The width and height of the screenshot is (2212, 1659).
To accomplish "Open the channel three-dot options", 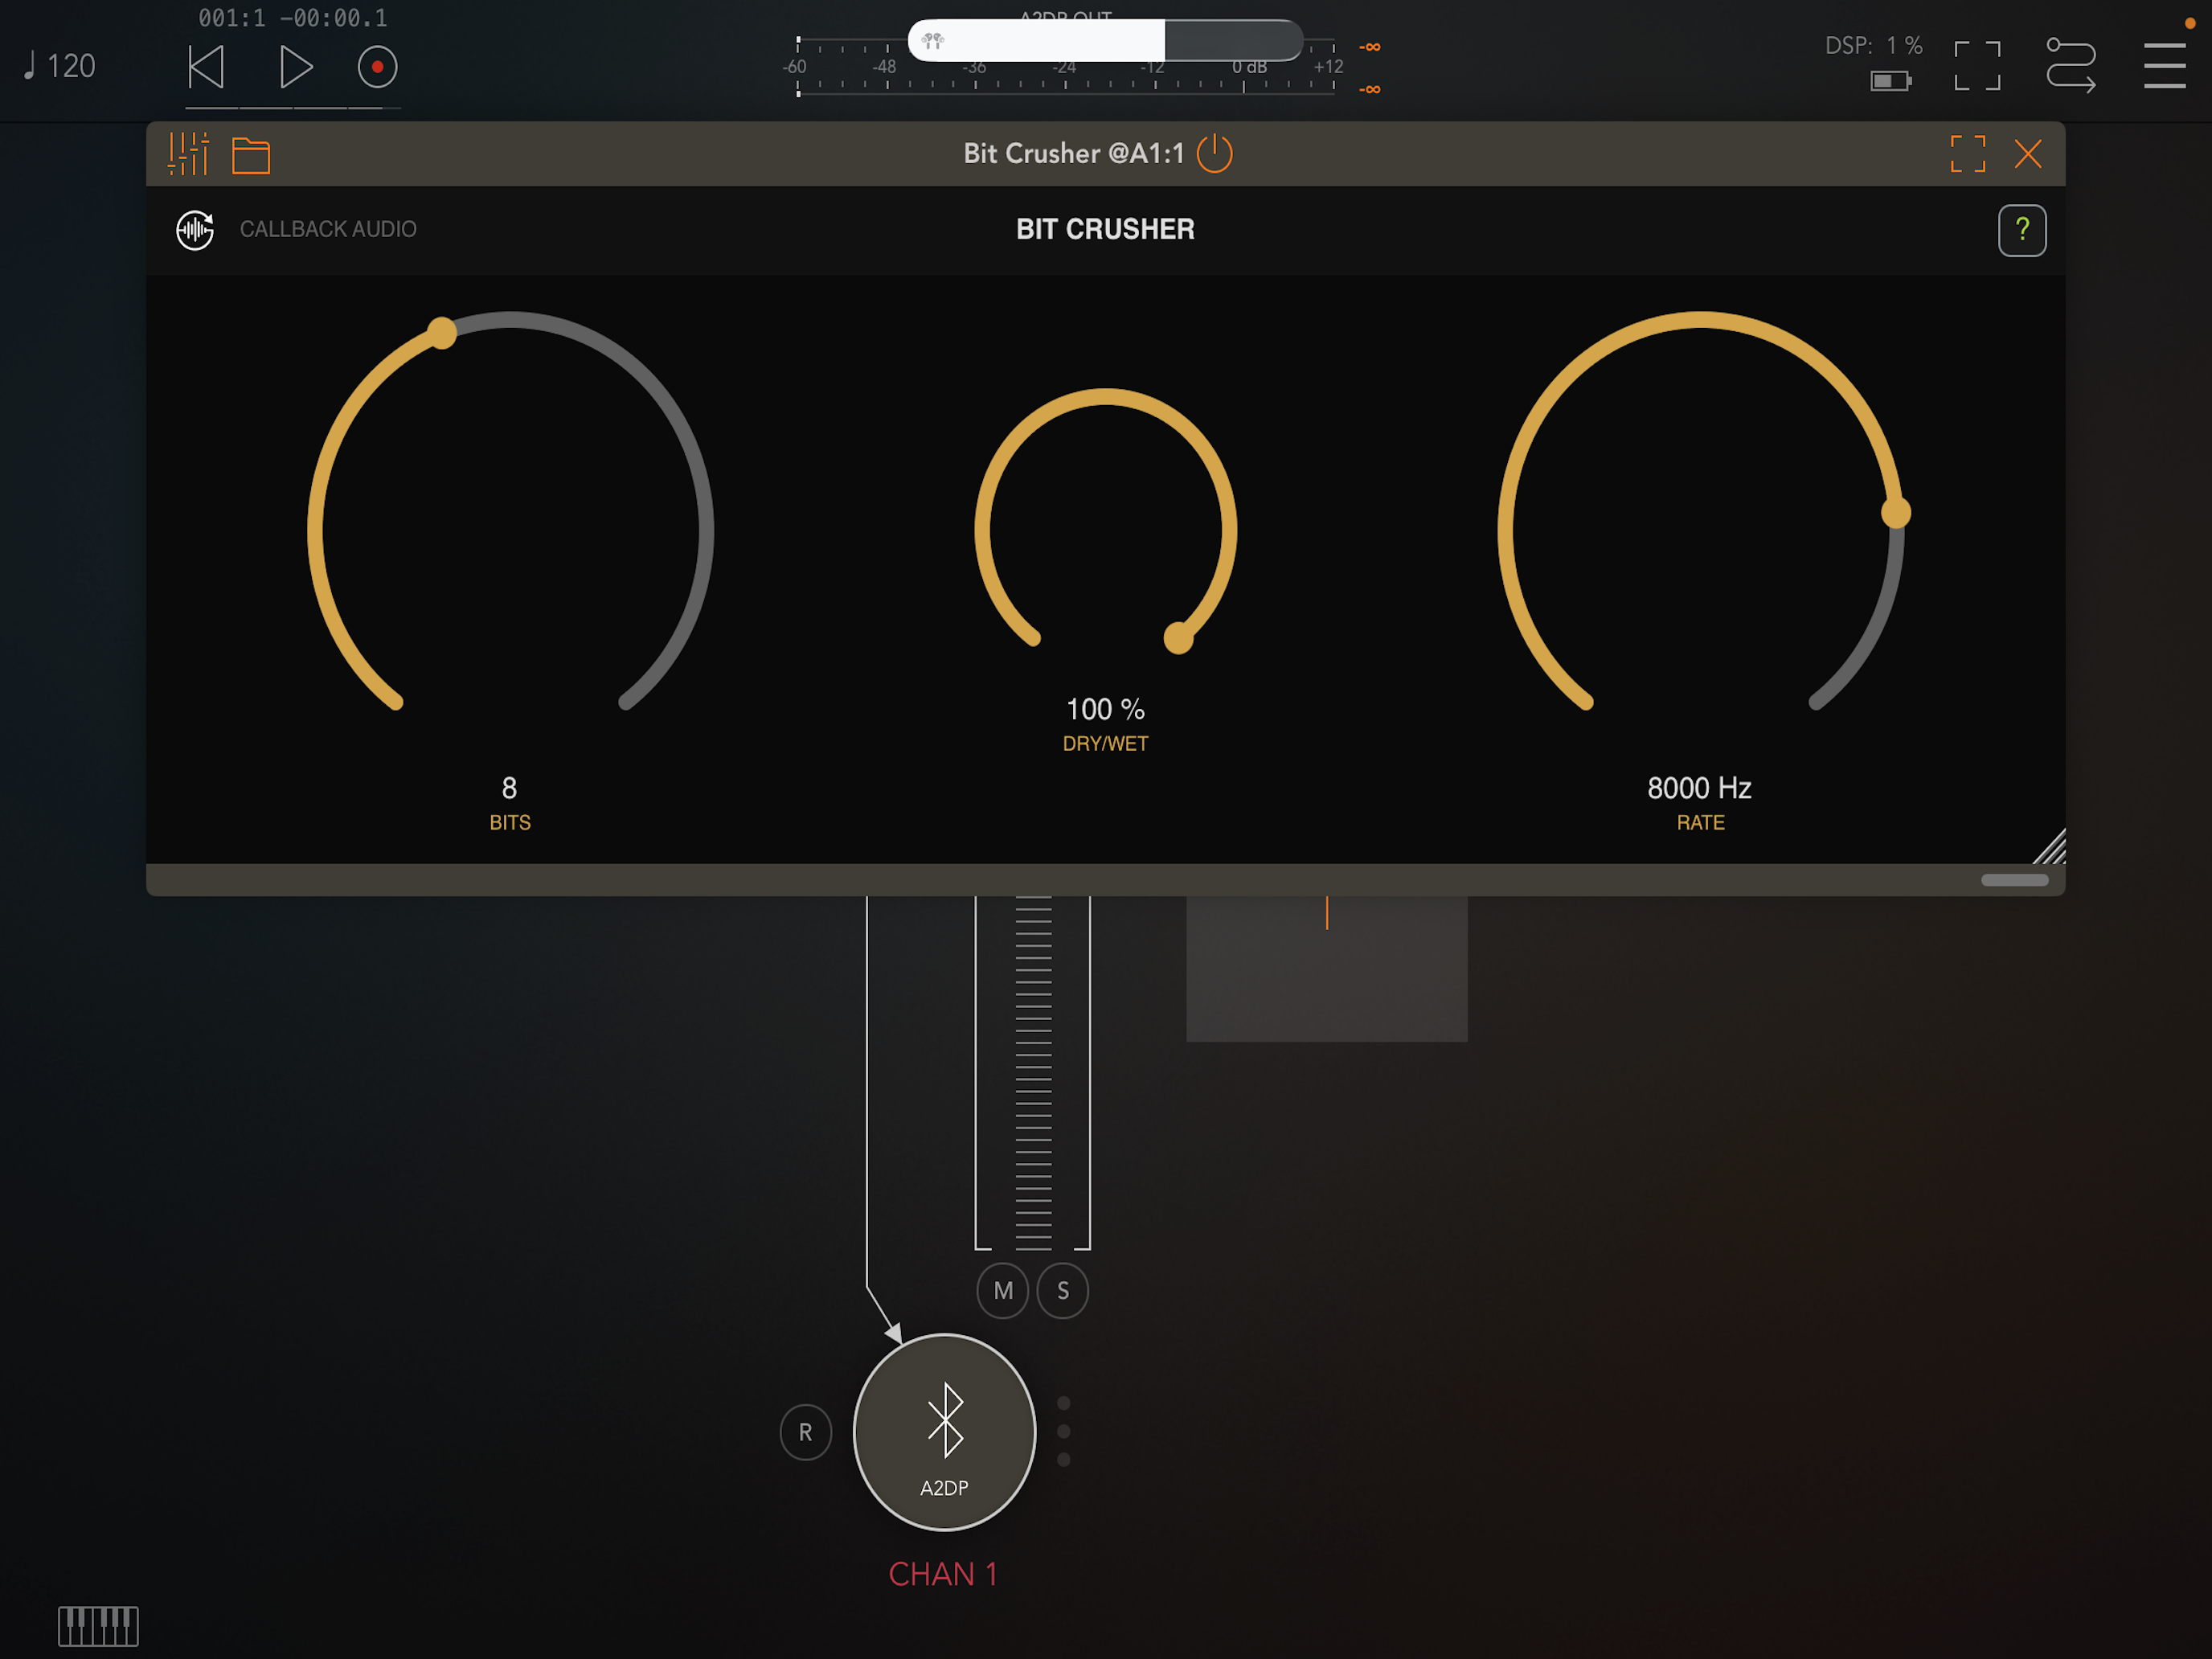I will [x=1063, y=1431].
